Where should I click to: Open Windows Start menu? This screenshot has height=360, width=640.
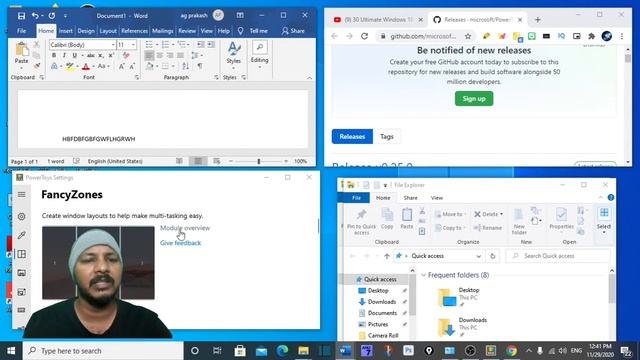click(11, 351)
